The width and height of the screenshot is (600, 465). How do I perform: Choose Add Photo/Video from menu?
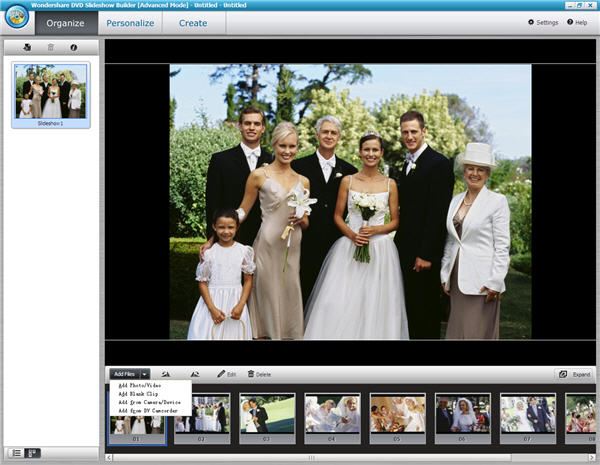[140, 385]
